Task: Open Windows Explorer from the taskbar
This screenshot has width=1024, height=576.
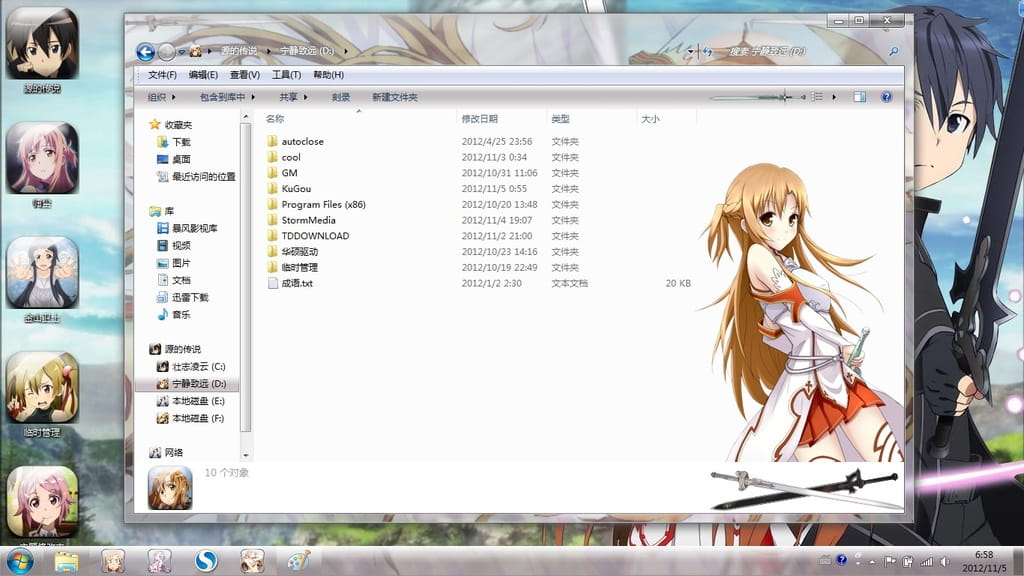Action: click(65, 562)
